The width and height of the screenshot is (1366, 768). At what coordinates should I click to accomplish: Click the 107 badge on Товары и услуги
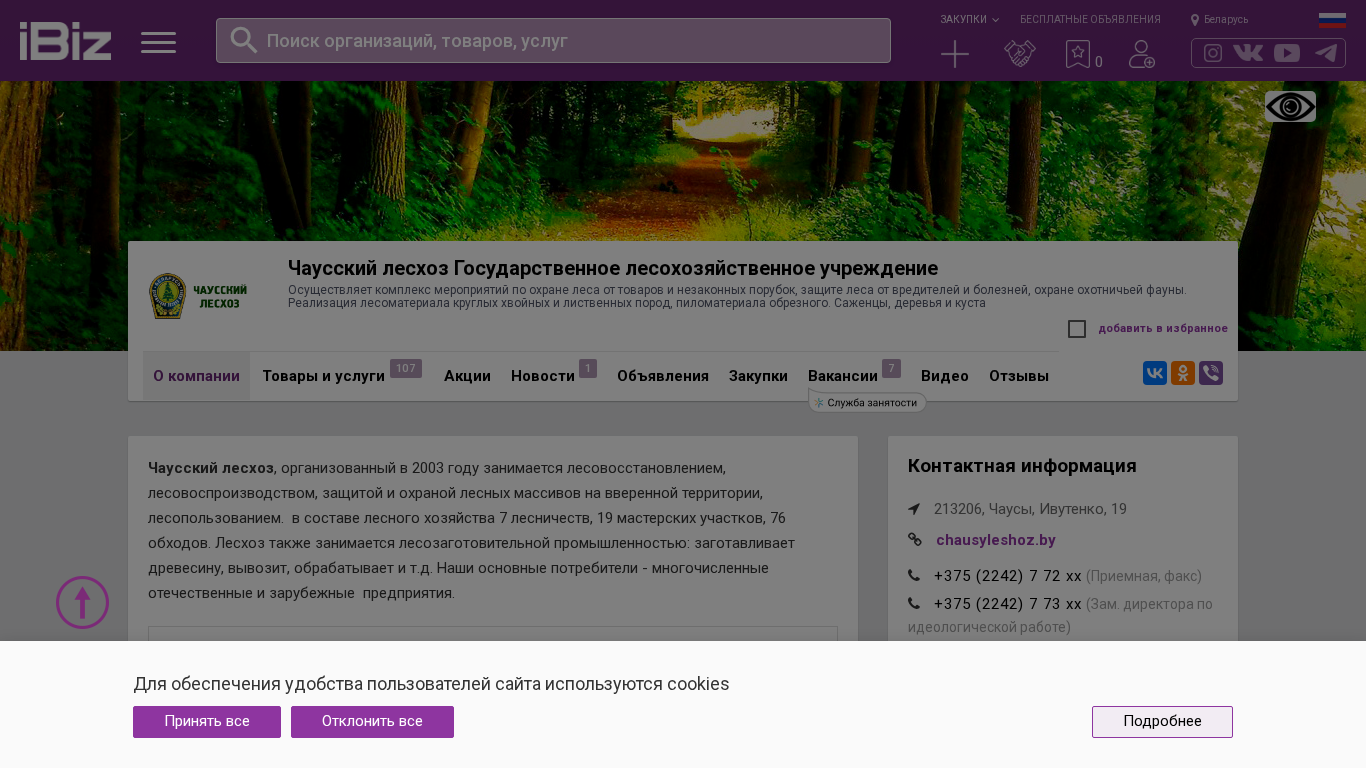click(x=406, y=369)
